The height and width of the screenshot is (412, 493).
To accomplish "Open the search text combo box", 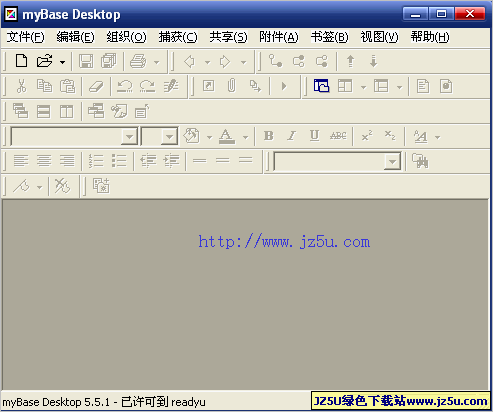I will (x=337, y=161).
